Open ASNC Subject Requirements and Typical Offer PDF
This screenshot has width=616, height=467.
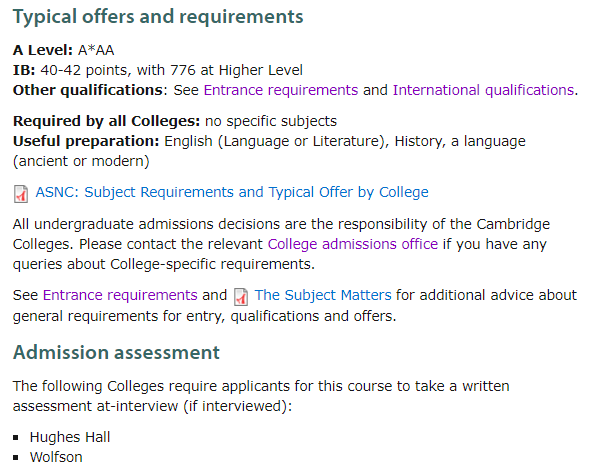point(232,192)
